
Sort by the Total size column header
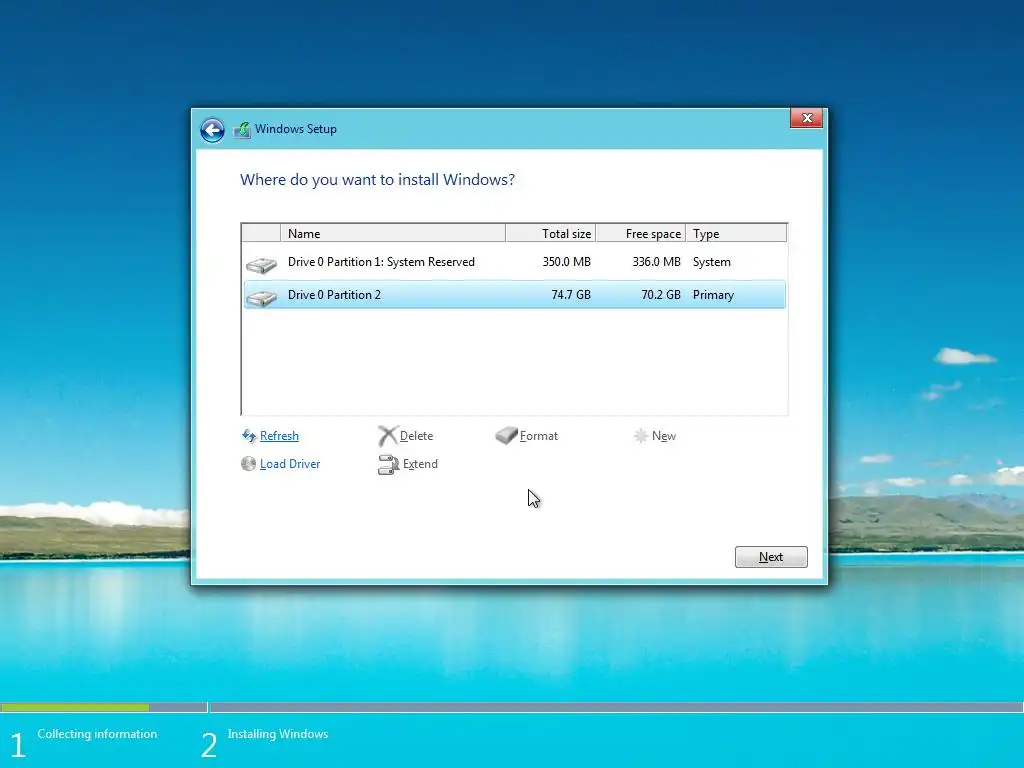click(551, 233)
